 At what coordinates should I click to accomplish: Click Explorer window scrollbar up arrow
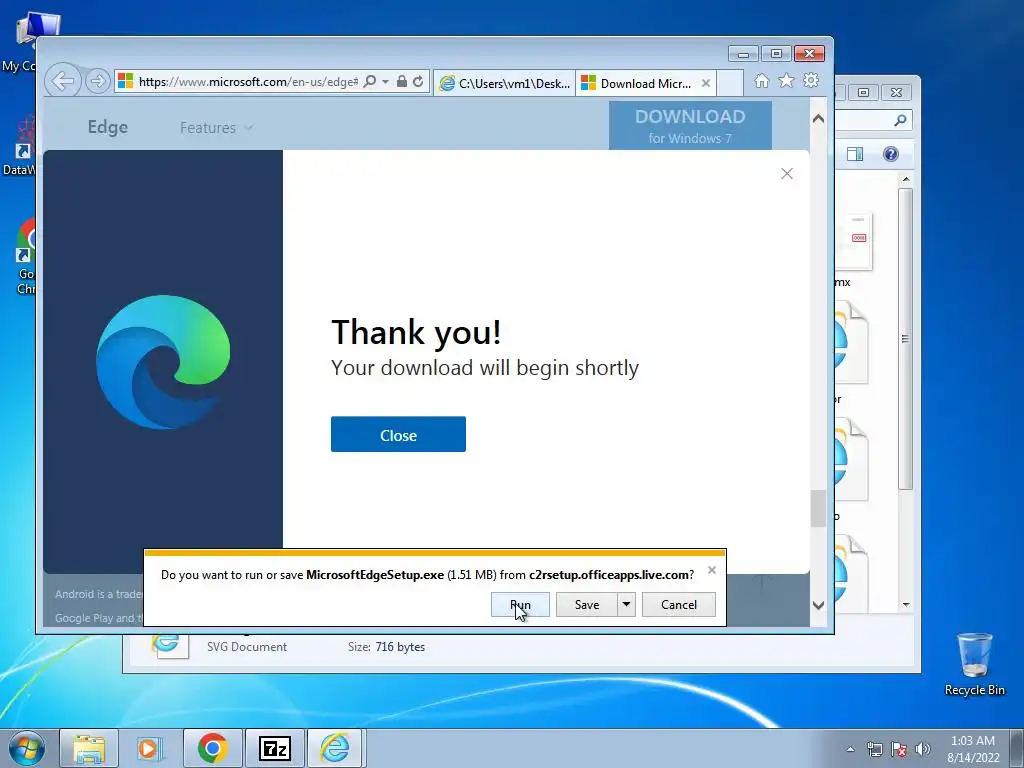pyautogui.click(x=906, y=179)
